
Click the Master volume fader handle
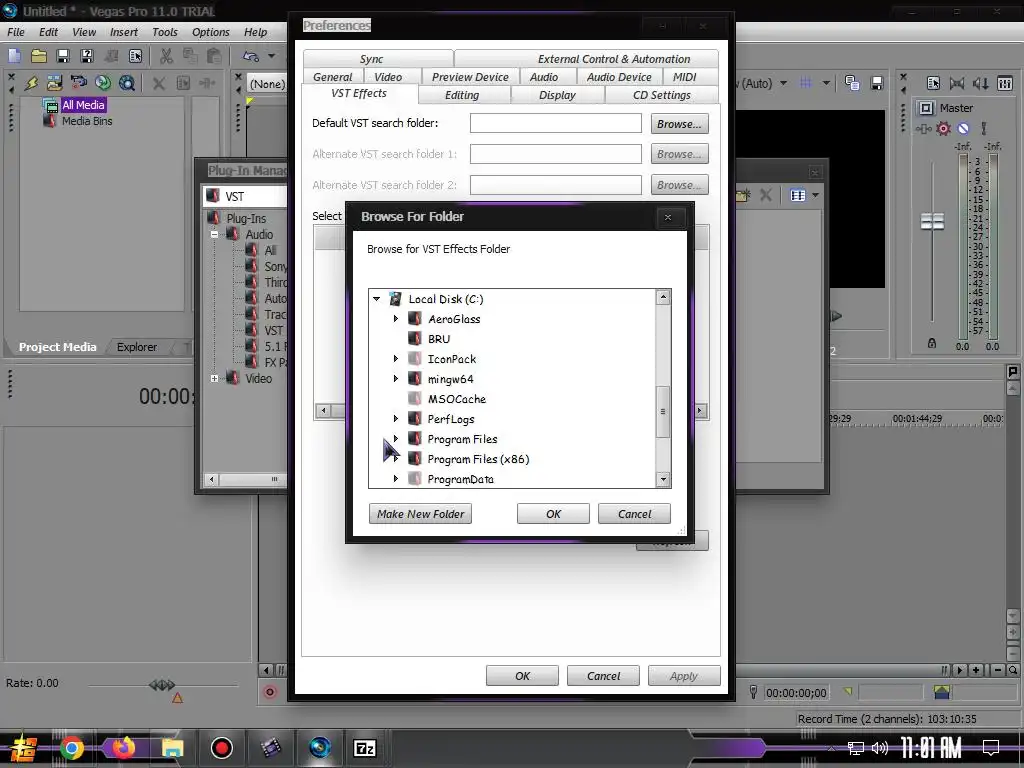click(x=932, y=221)
